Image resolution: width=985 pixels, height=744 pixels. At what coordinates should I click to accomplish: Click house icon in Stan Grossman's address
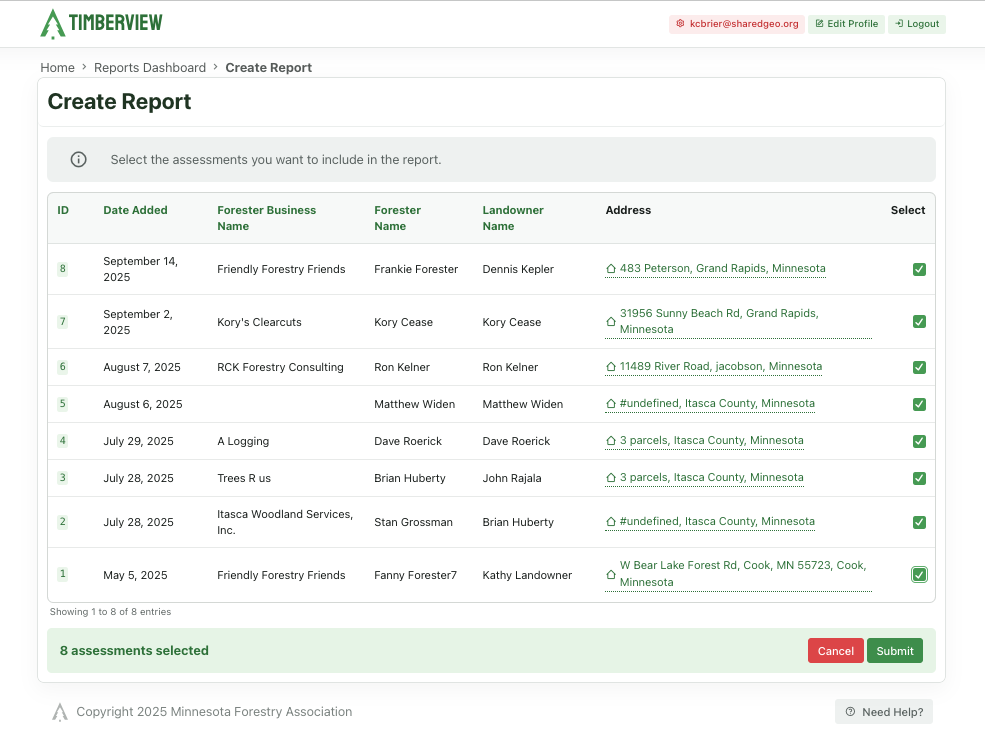point(611,522)
